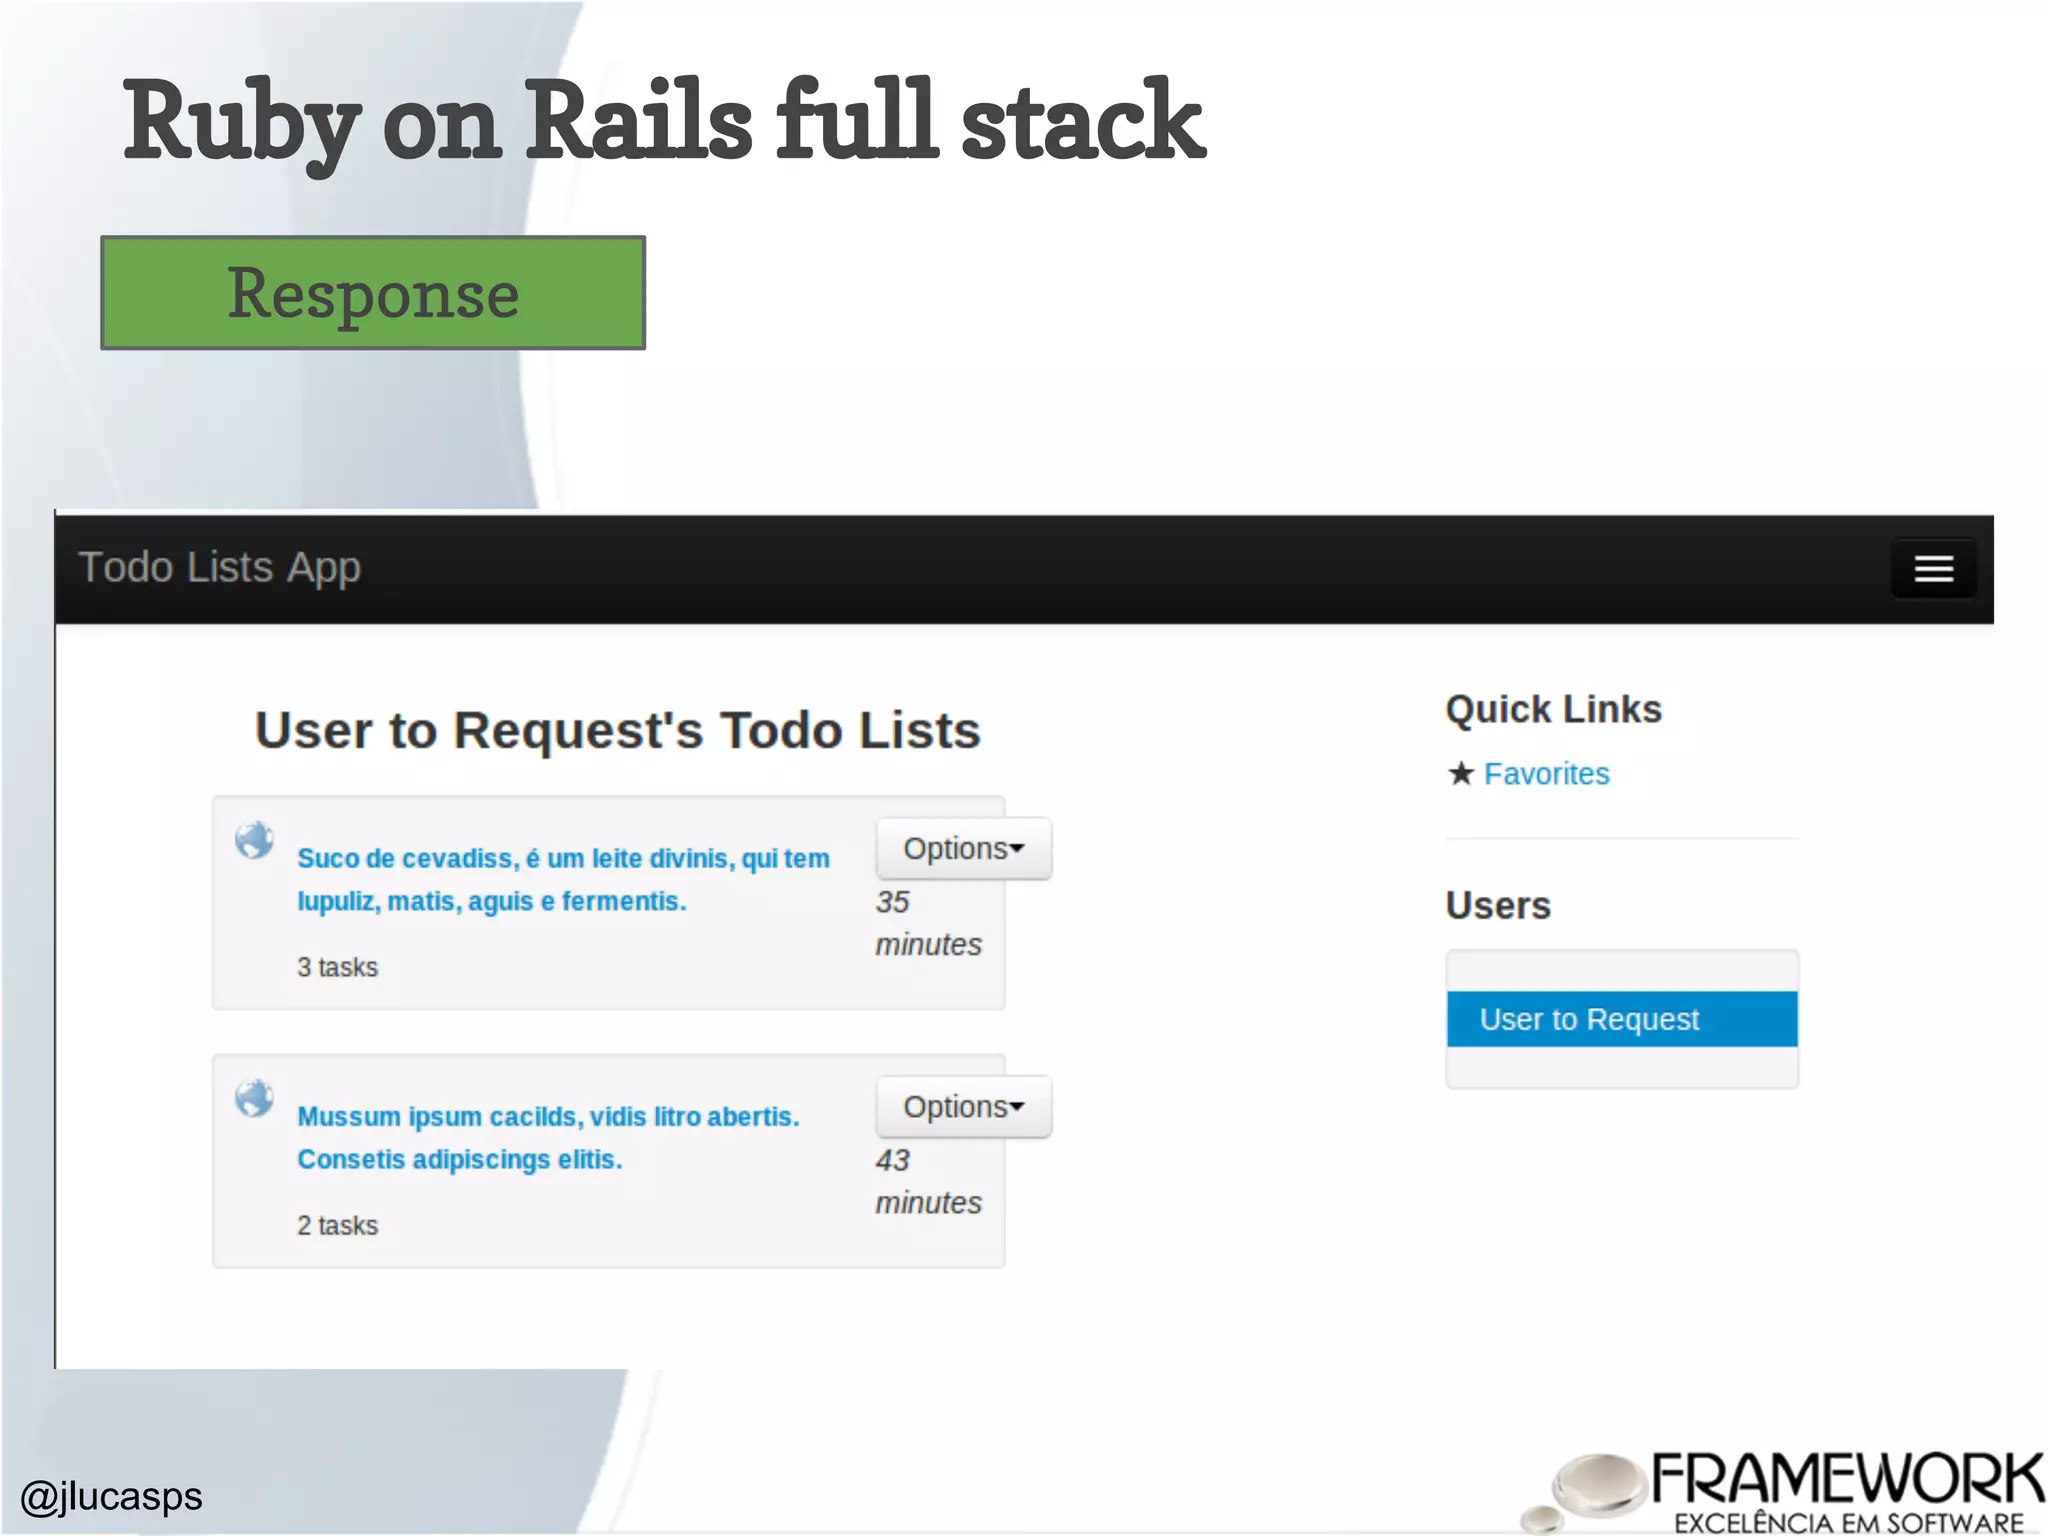Click the '43 minutes' time text

click(x=928, y=1181)
